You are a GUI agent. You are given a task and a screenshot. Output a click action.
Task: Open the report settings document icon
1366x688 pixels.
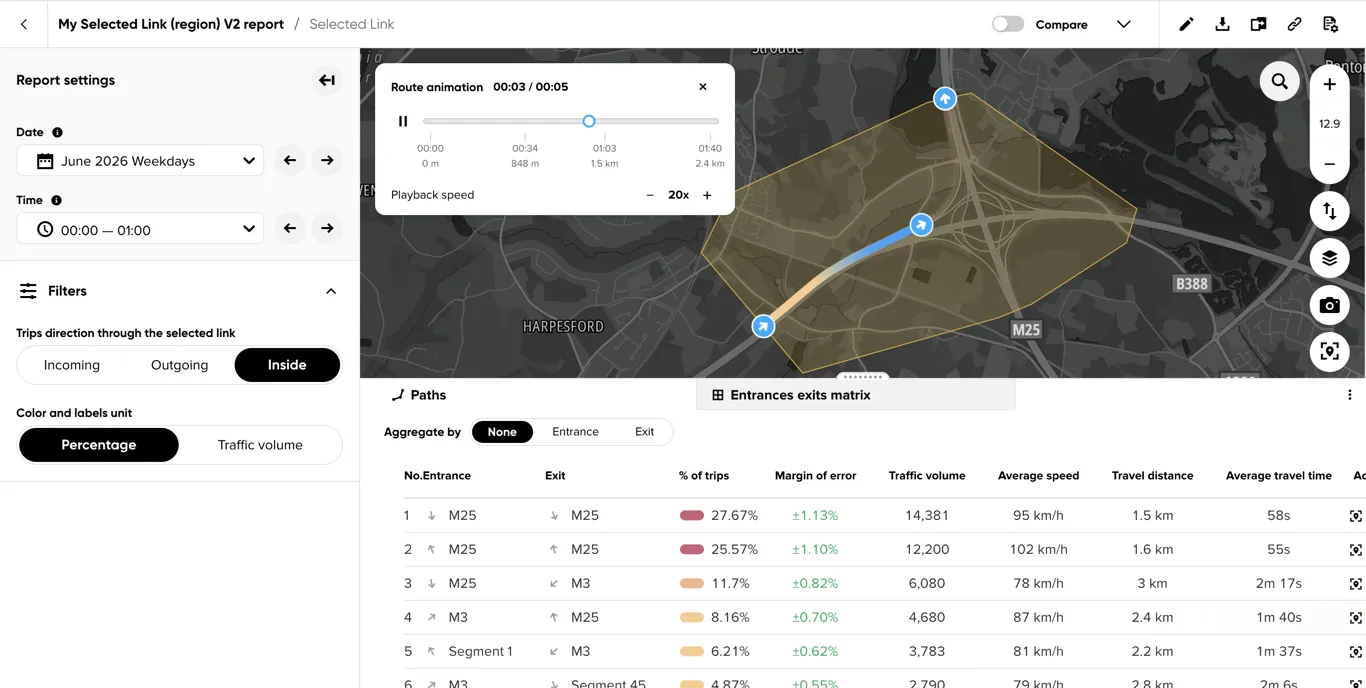[x=1330, y=24]
